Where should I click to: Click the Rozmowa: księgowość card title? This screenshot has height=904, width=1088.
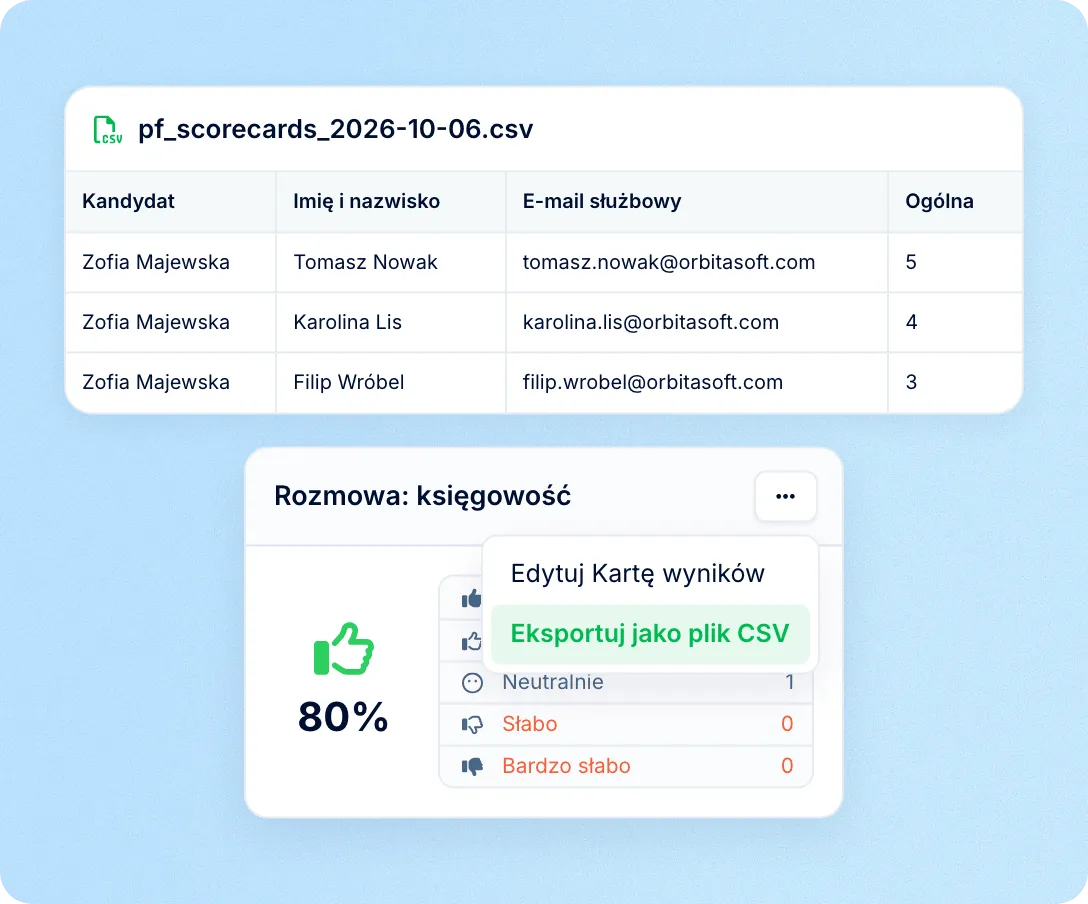tap(423, 497)
